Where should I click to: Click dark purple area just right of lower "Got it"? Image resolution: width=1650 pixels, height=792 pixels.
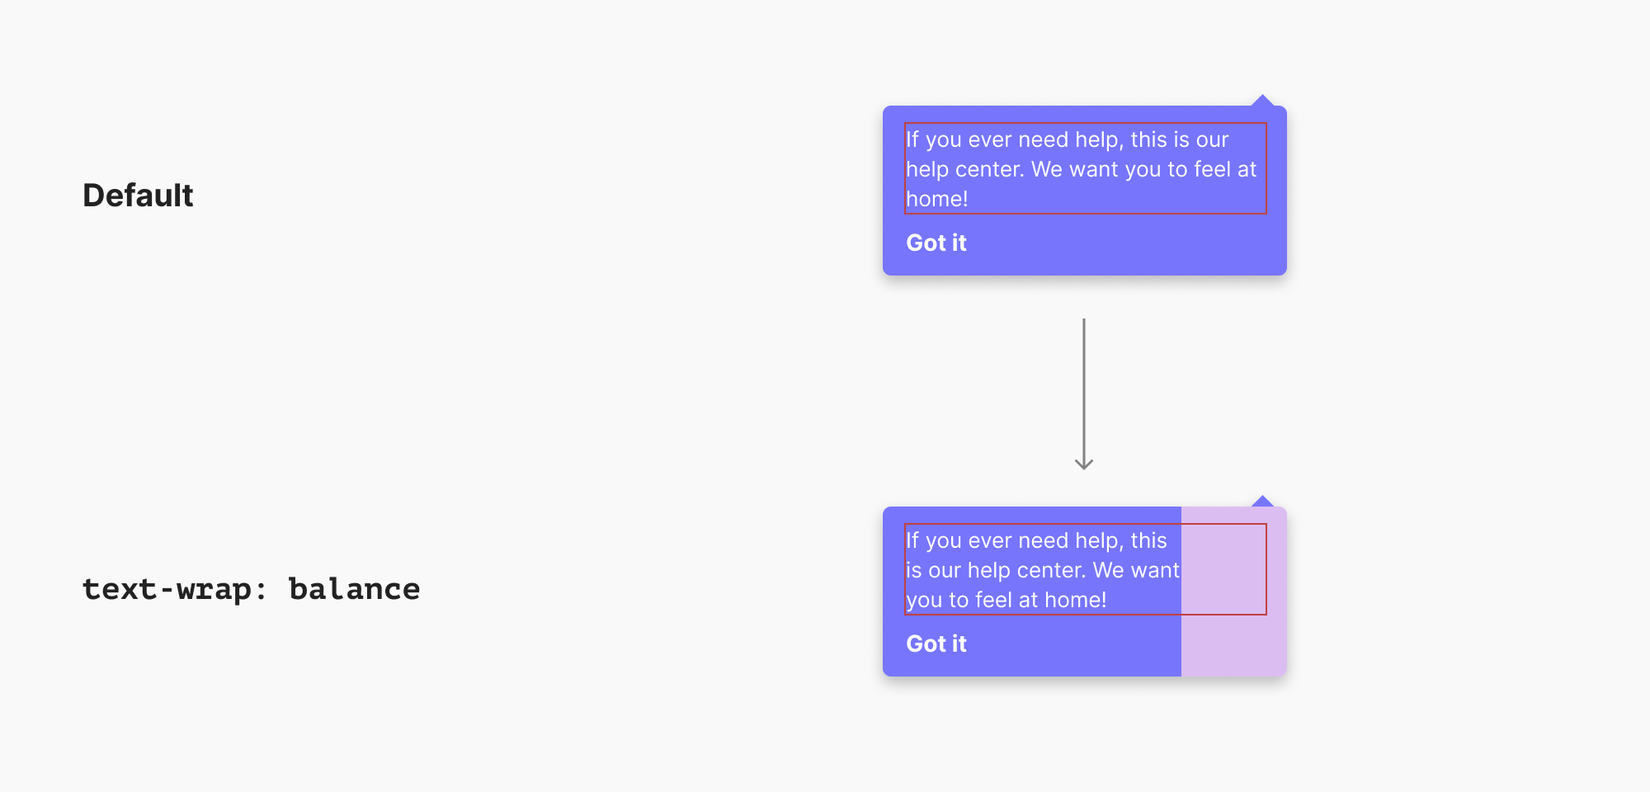click(1070, 645)
